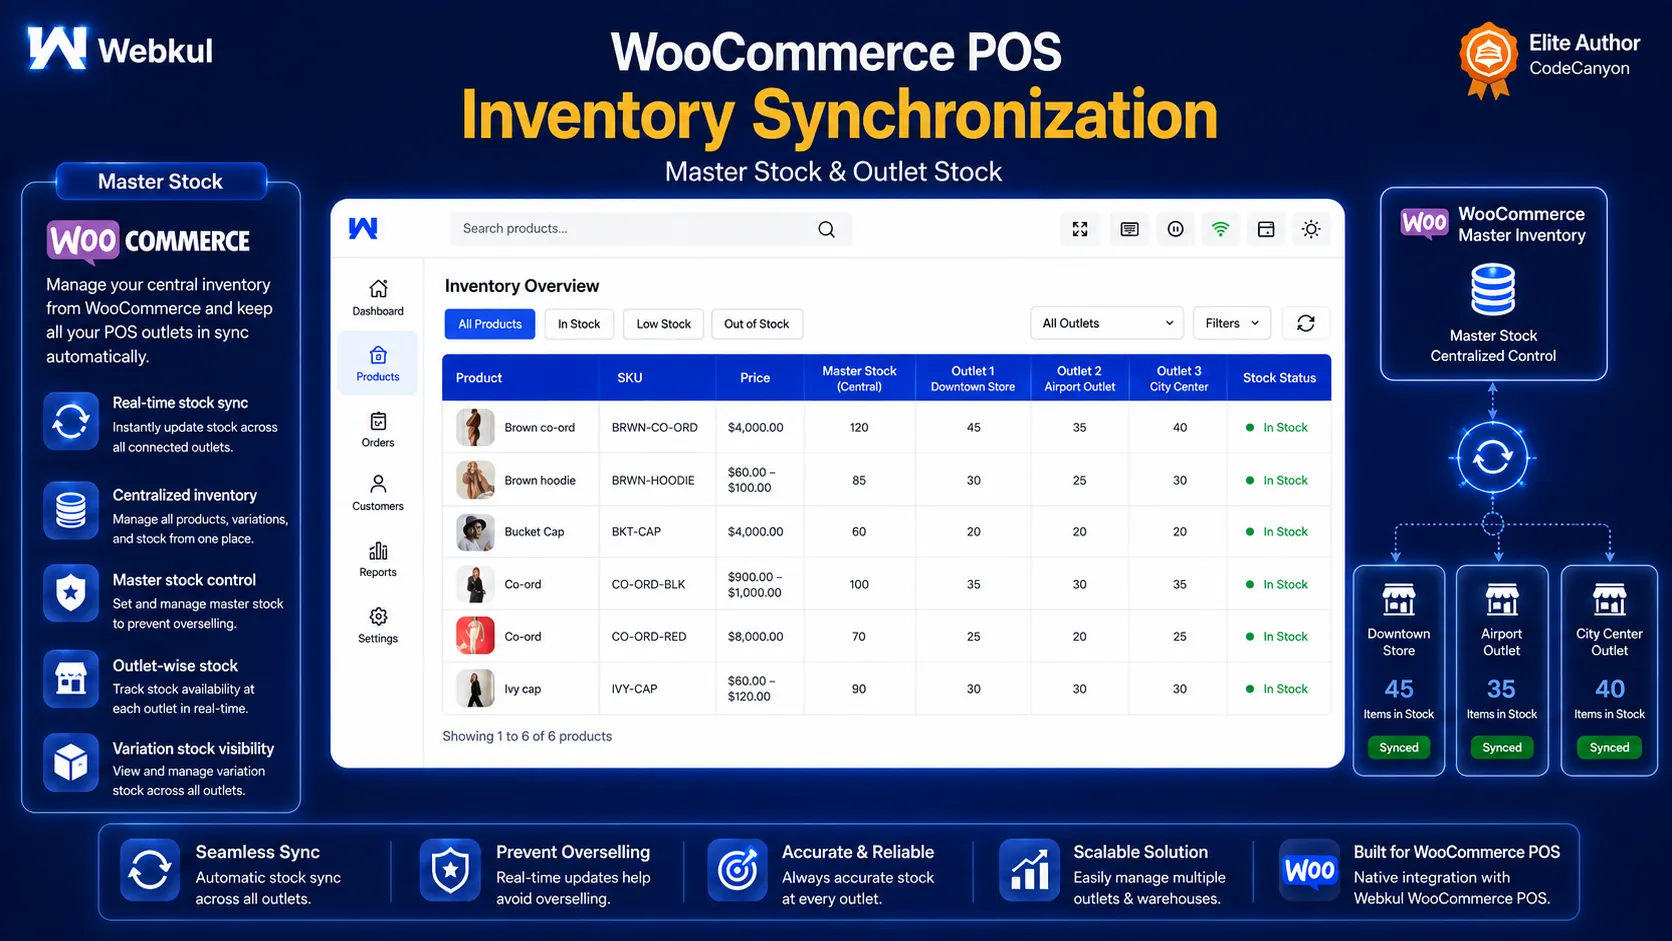Image resolution: width=1672 pixels, height=941 pixels.
Task: Click the Master Stock (Central) column header
Action: [859, 378]
